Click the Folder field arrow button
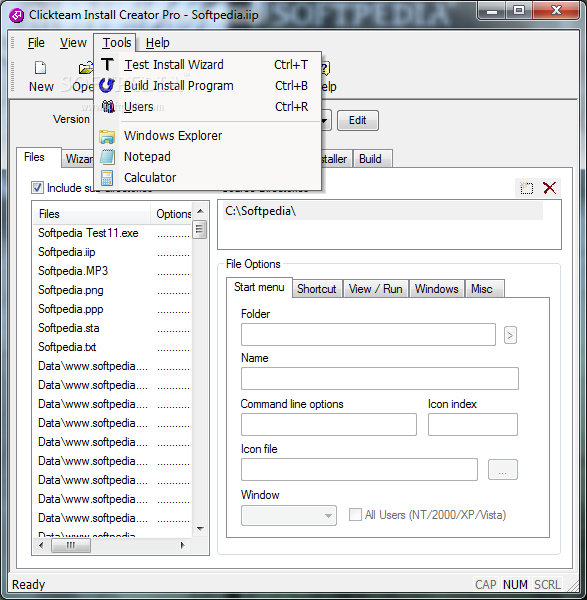 coord(510,335)
